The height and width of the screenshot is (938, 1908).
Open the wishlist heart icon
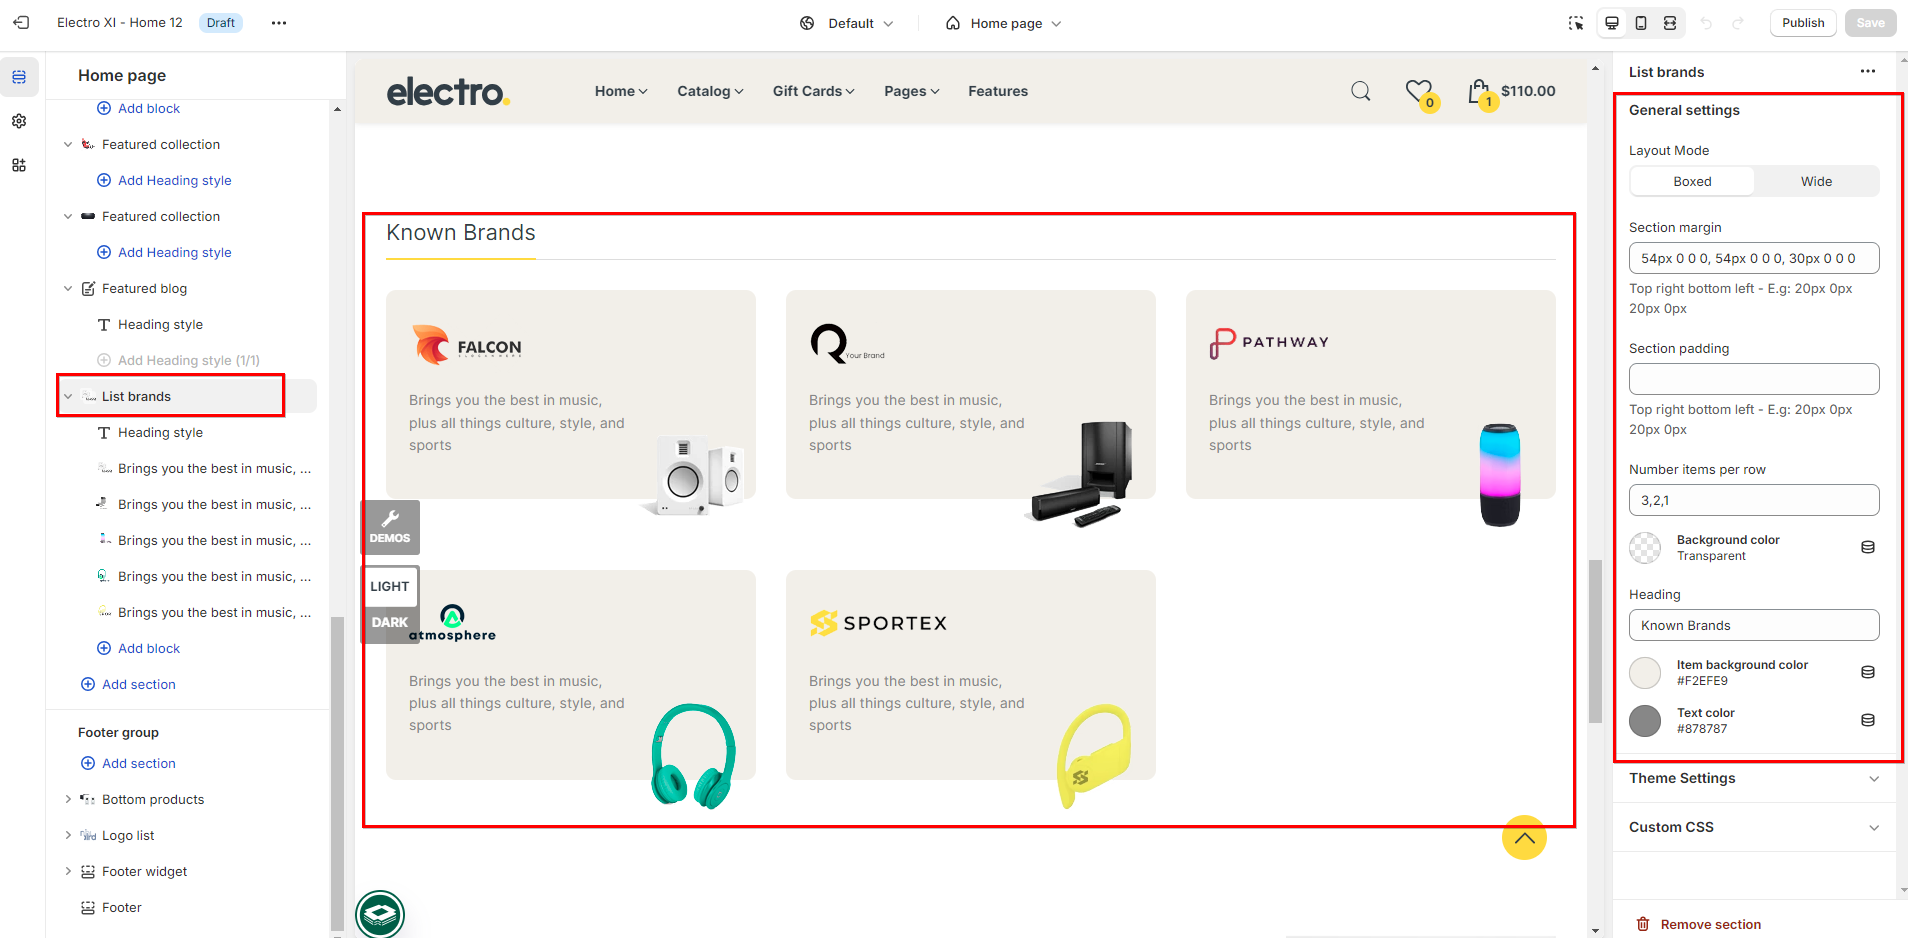[x=1420, y=93]
